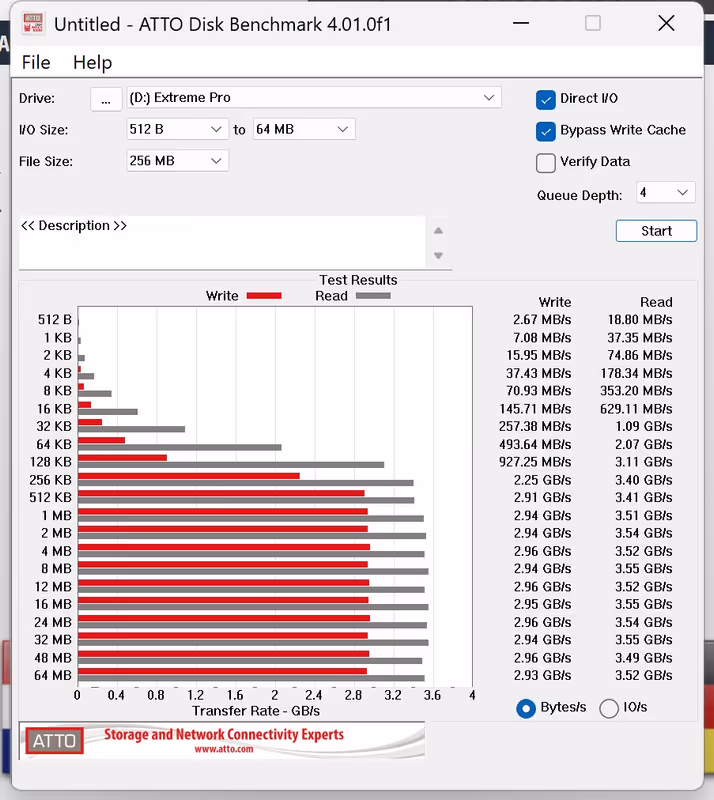Screen dimensions: 714x800
Task: Maximize the ATTO Disk Benchmark window
Action: point(593,23)
